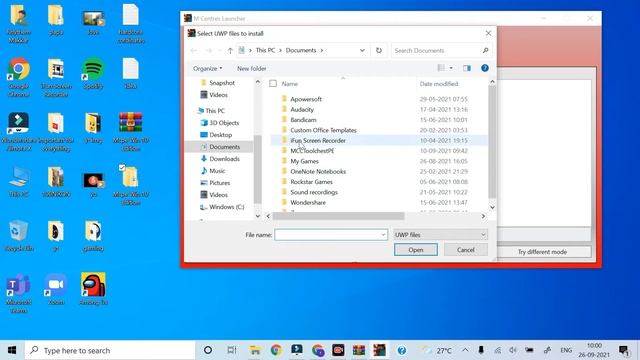Open the Get Help taskbar icon

402,350
